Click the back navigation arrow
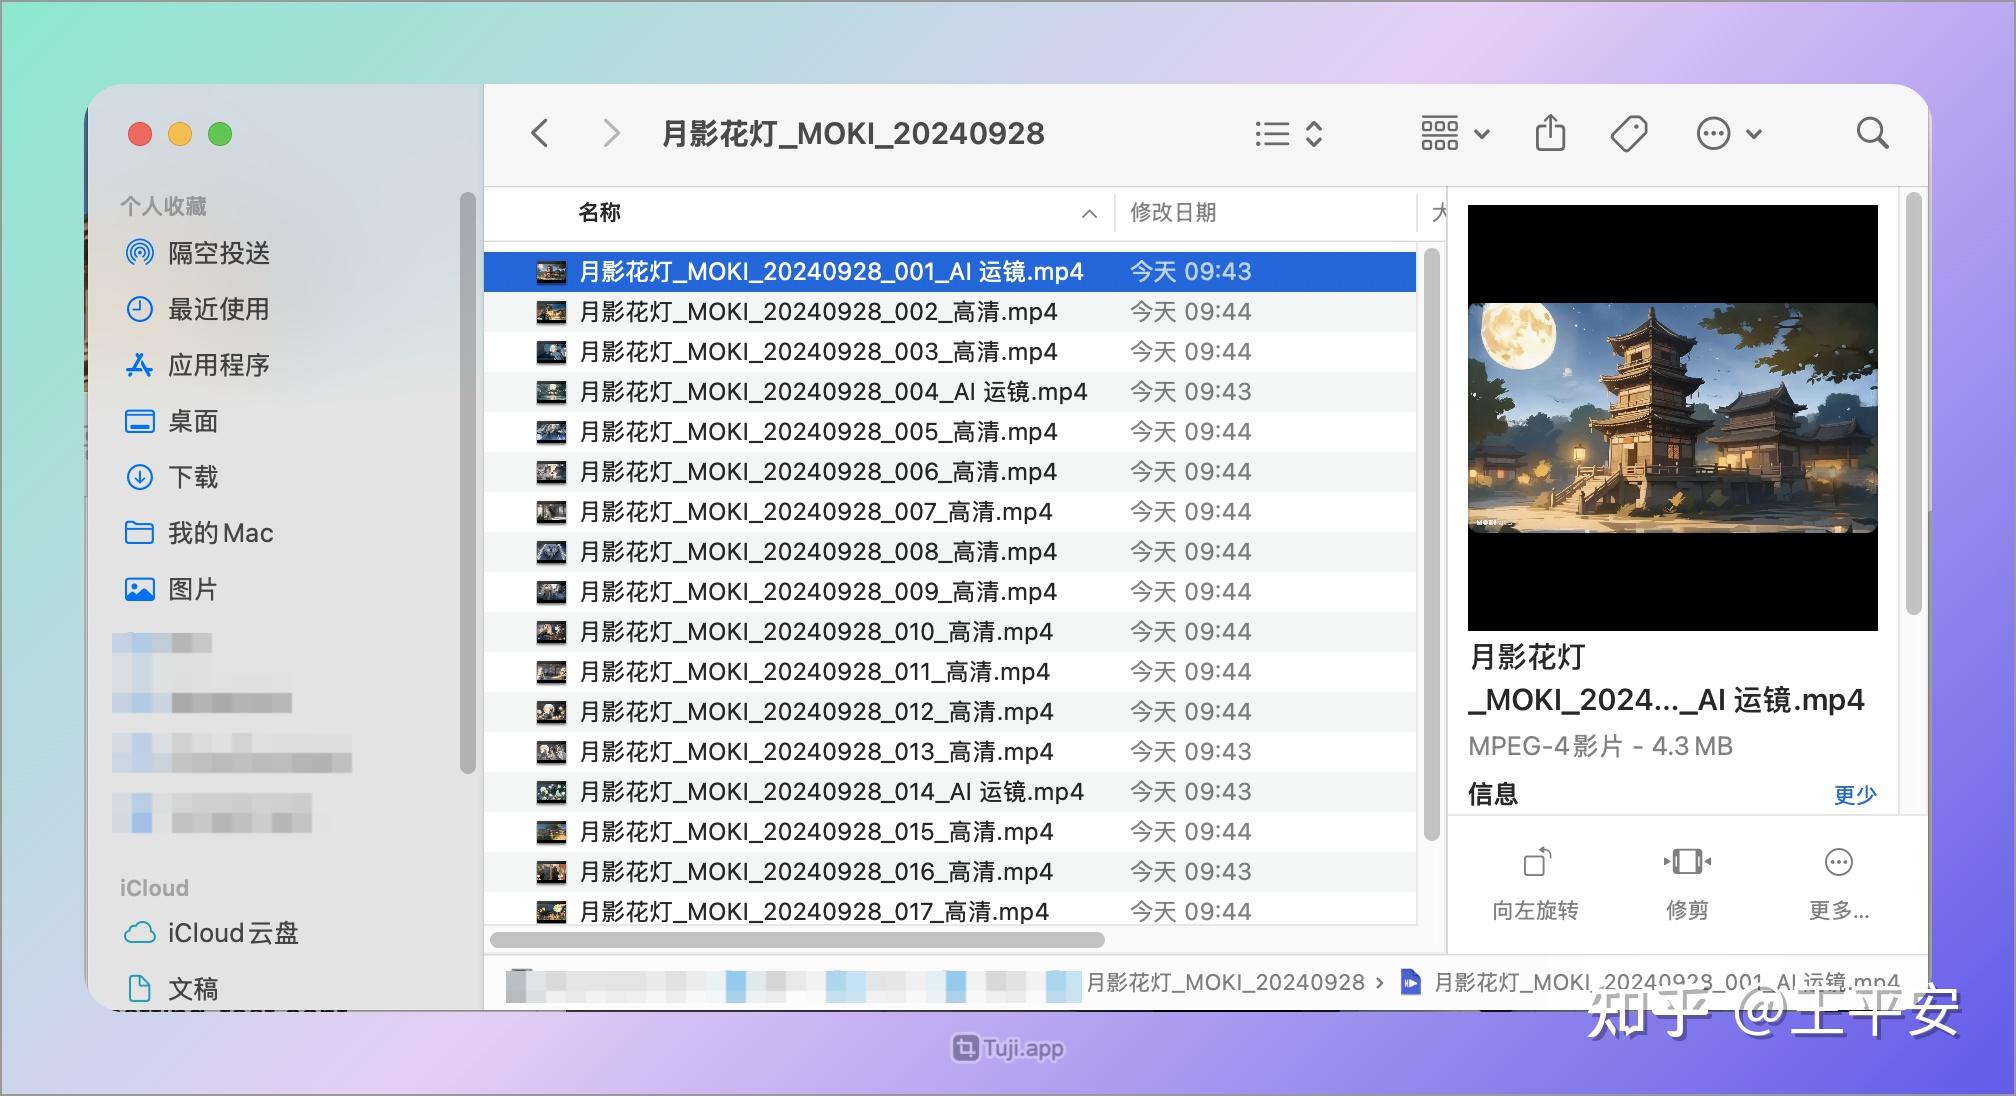 [x=540, y=133]
